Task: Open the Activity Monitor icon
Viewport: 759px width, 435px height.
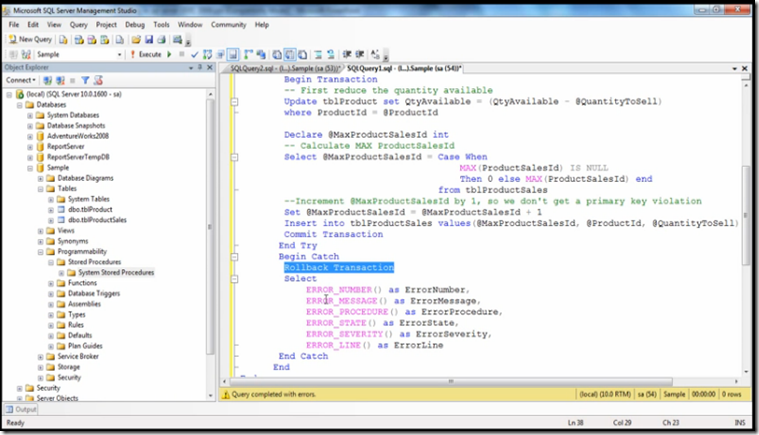Action: click(x=178, y=40)
